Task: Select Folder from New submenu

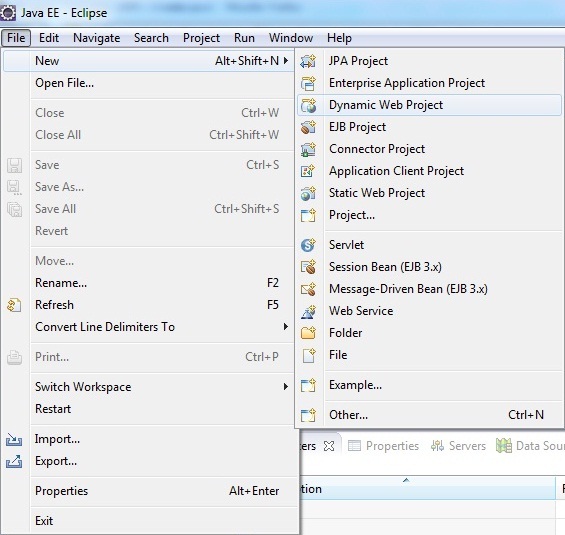Action: [429, 333]
